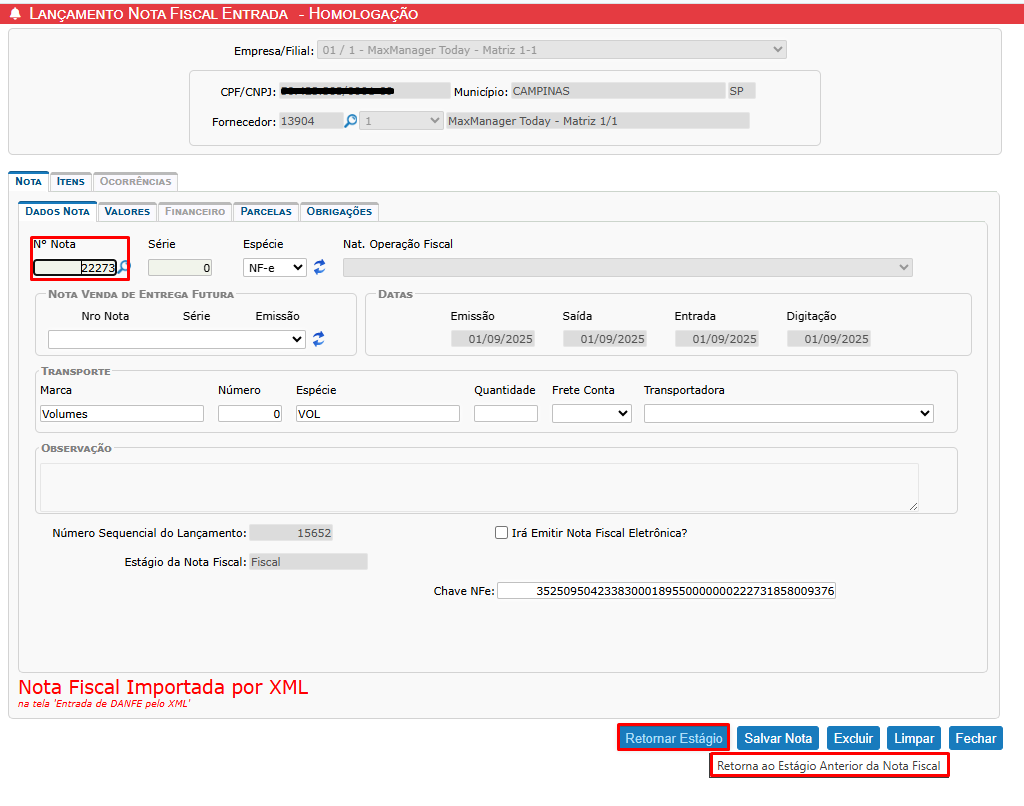Open the Valores sub-tab

pos(127,212)
